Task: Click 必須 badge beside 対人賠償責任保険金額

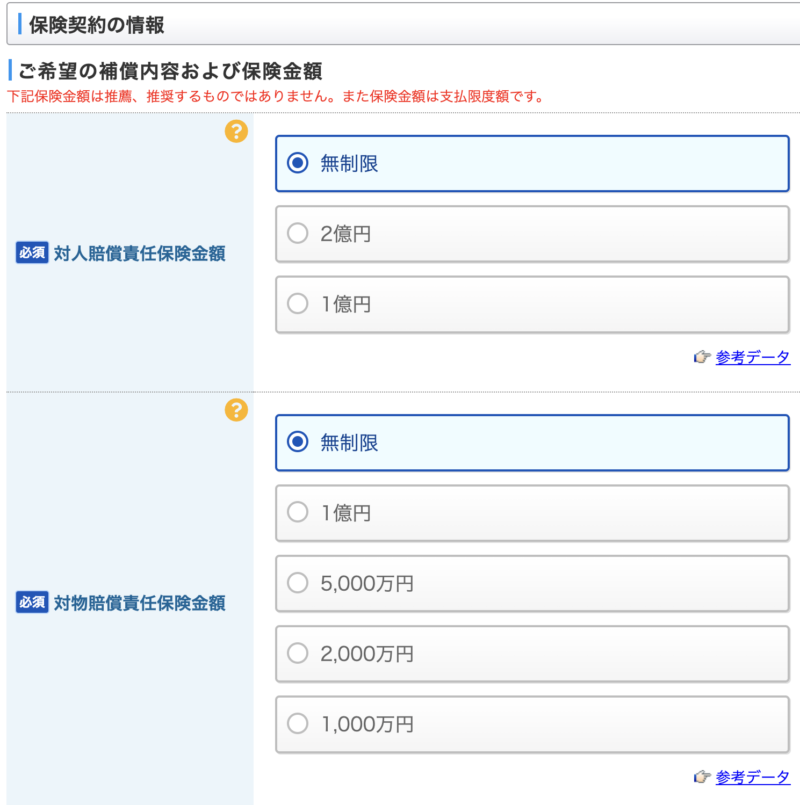Action: click(x=32, y=253)
